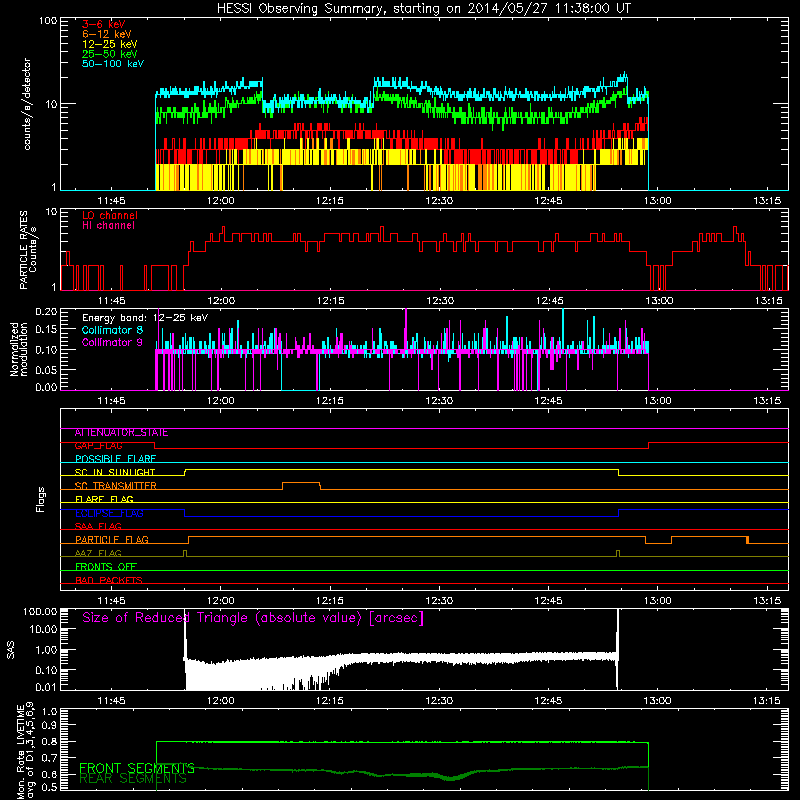Click the vertical Flags axis label
The image size is (800, 800).
coord(40,499)
